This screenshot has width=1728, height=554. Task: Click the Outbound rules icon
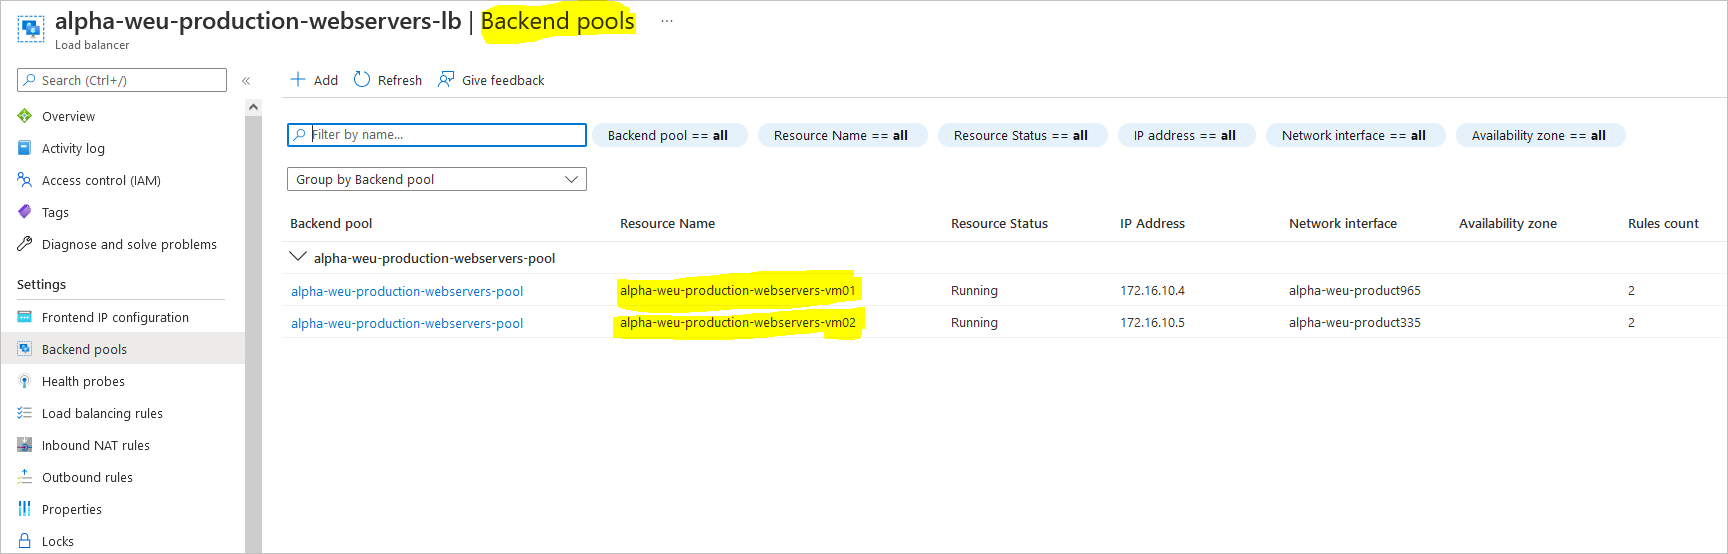pos(25,477)
